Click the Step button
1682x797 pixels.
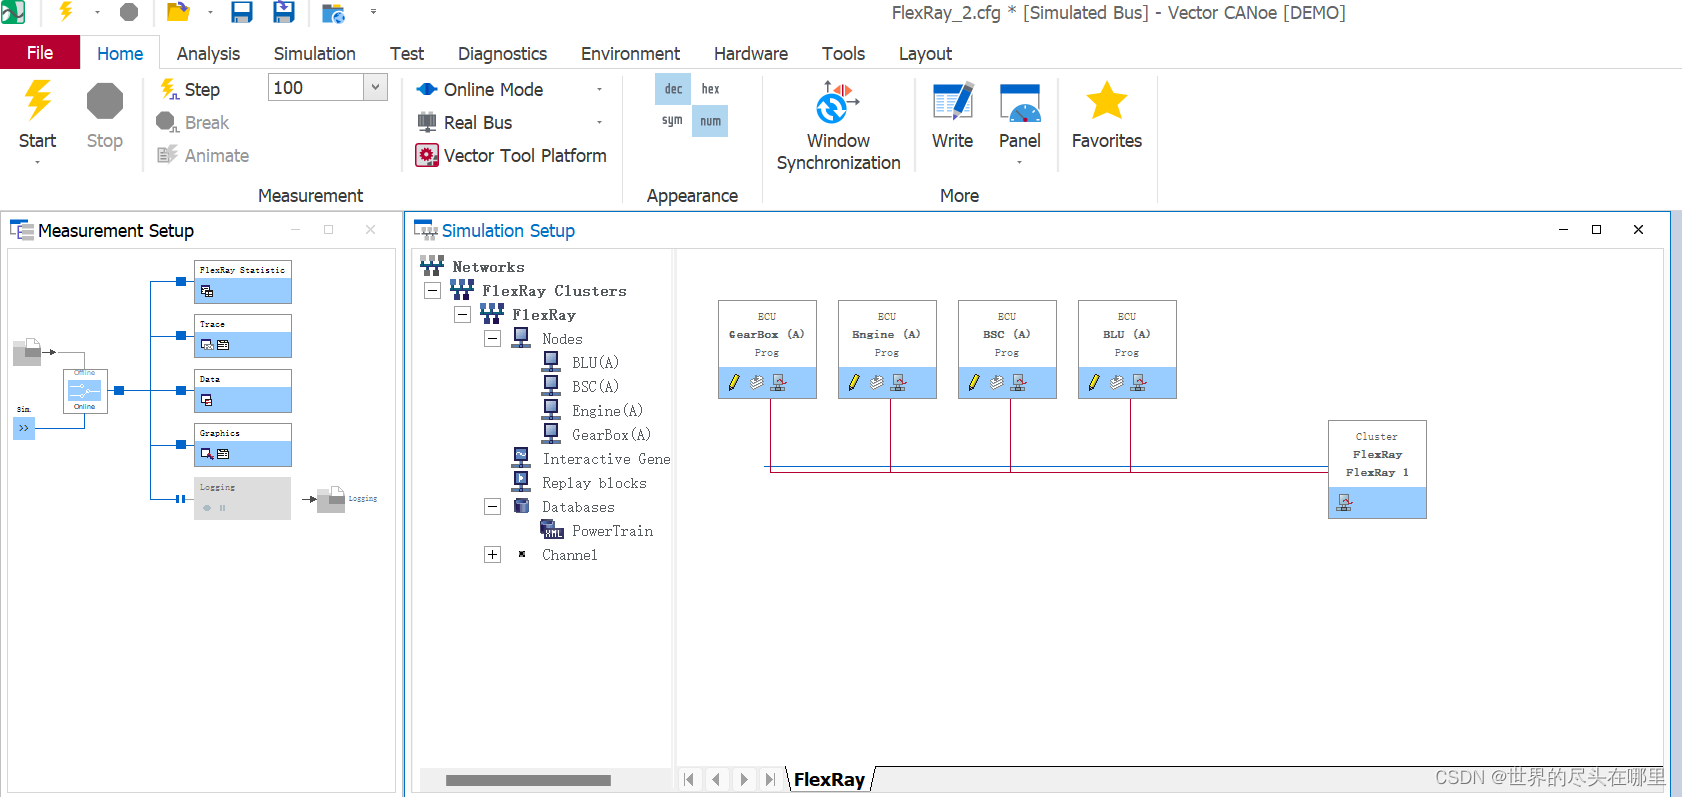pyautogui.click(x=190, y=89)
